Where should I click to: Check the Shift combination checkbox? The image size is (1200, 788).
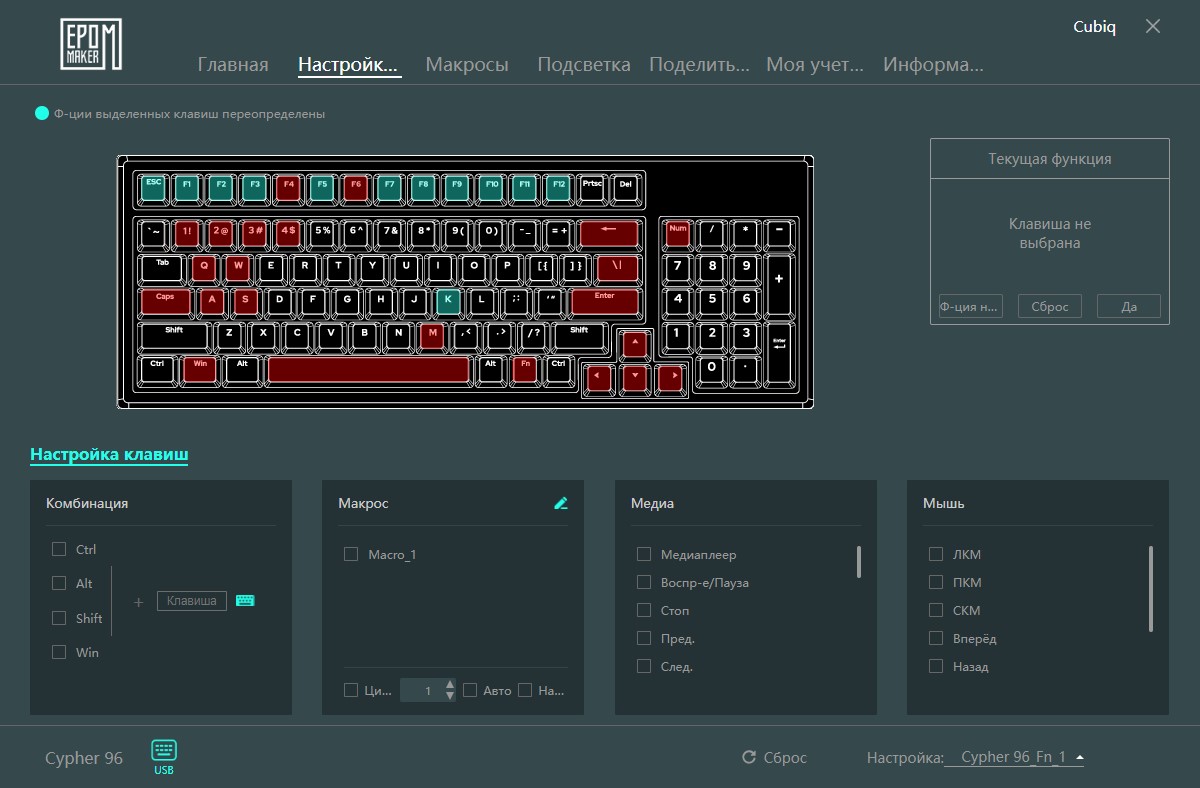[x=59, y=618]
